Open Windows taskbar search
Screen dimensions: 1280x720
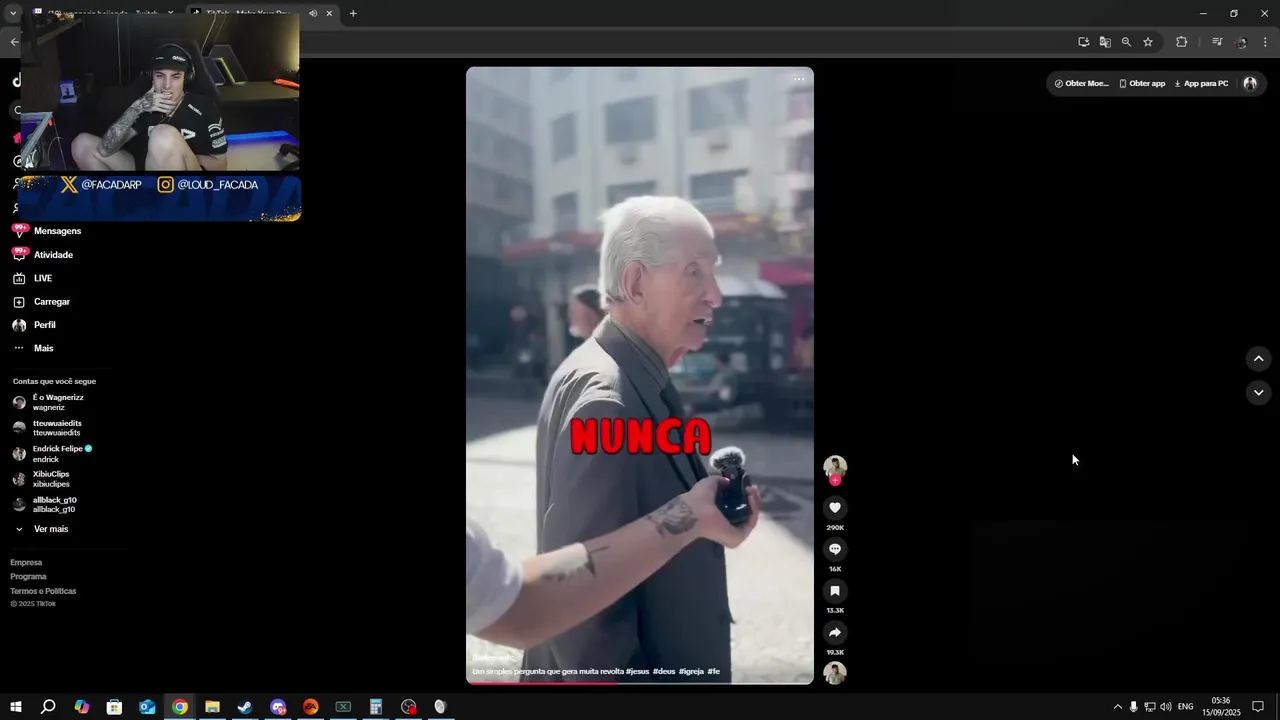(48, 707)
